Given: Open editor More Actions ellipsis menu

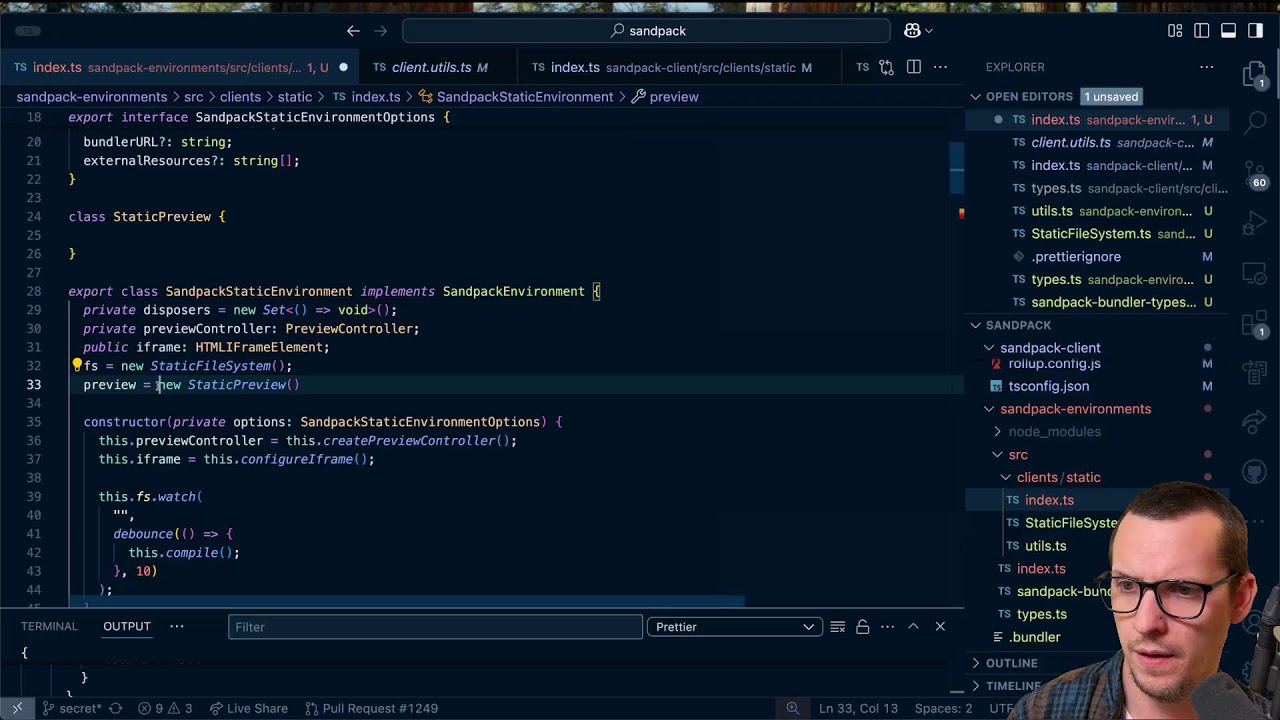Looking at the screenshot, I should click(x=940, y=67).
